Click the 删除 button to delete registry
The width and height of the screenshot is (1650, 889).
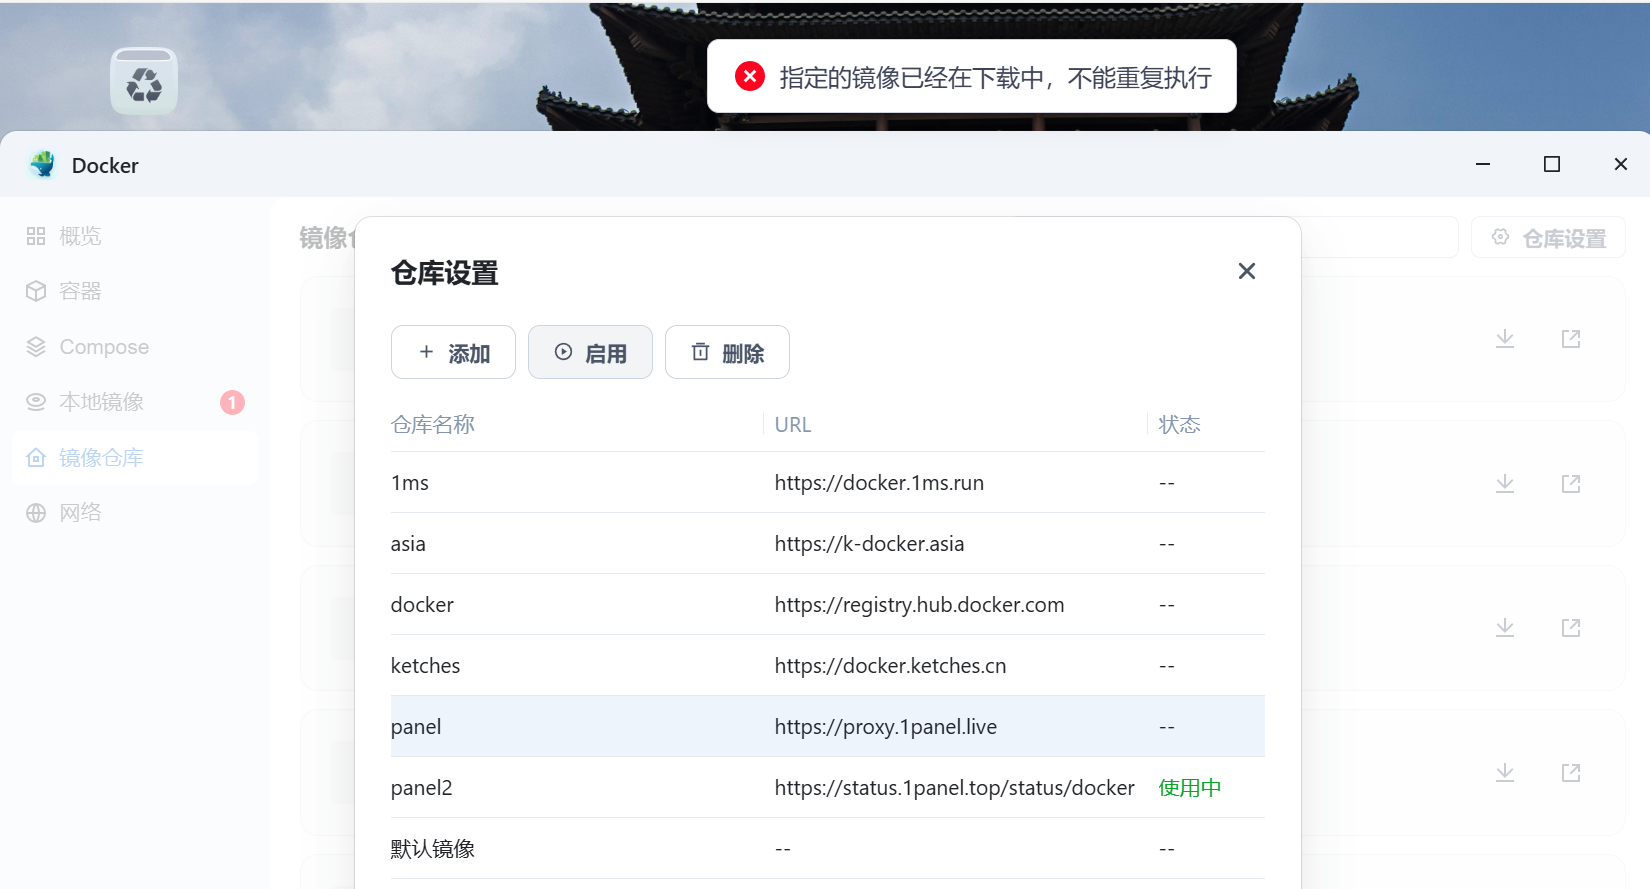pos(727,352)
